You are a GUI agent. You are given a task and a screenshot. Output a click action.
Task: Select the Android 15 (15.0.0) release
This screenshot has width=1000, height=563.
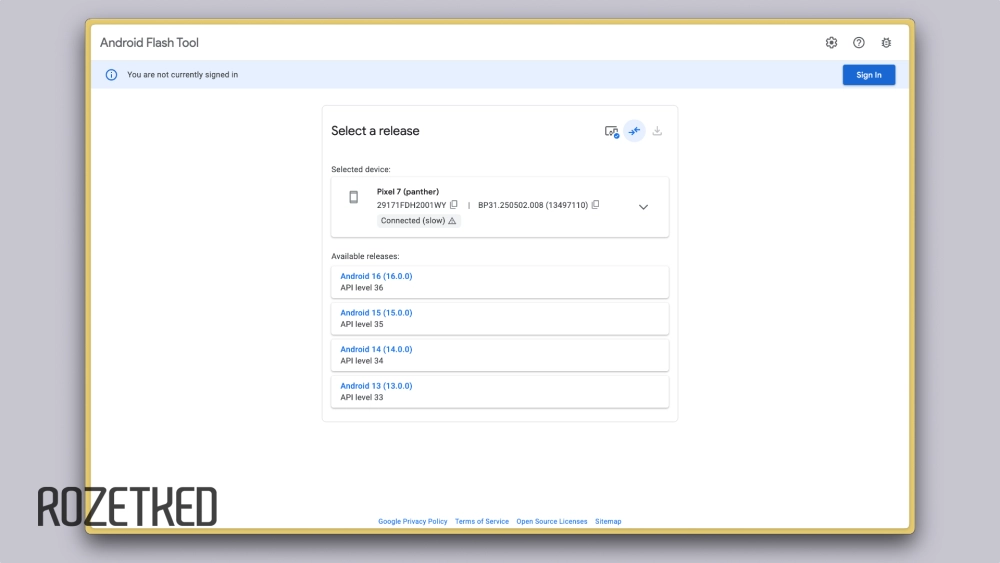pos(376,313)
